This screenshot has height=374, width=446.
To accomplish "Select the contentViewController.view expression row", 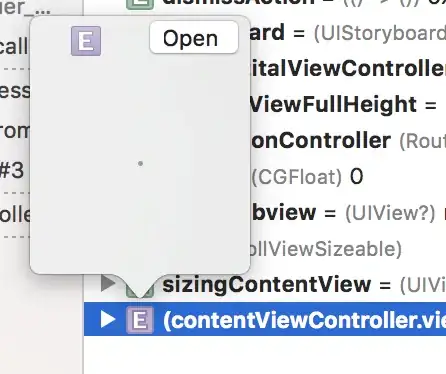I will point(265,319).
